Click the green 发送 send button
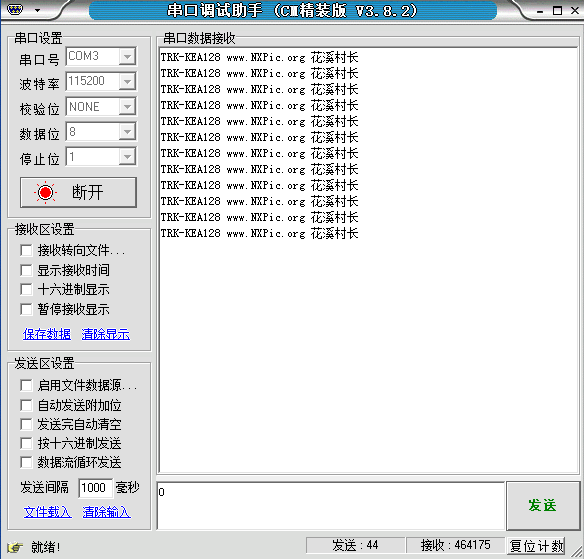 pyautogui.click(x=543, y=505)
